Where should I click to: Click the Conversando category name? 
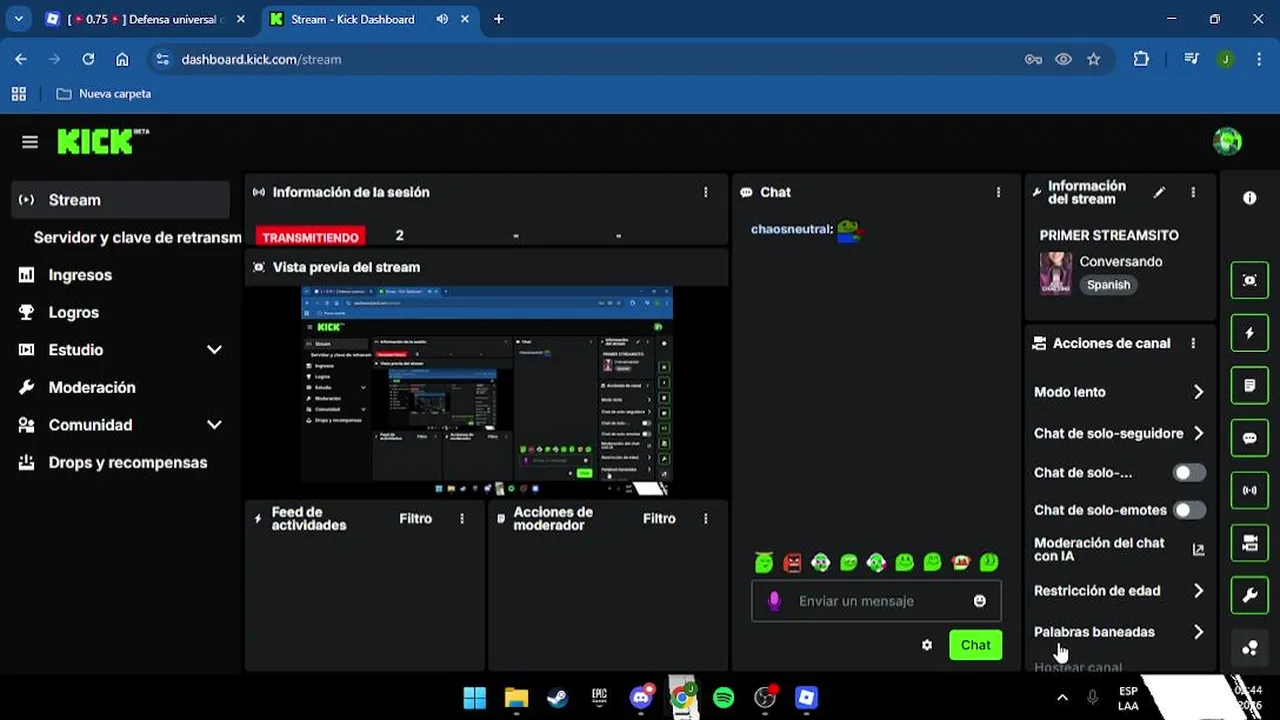tap(1120, 261)
